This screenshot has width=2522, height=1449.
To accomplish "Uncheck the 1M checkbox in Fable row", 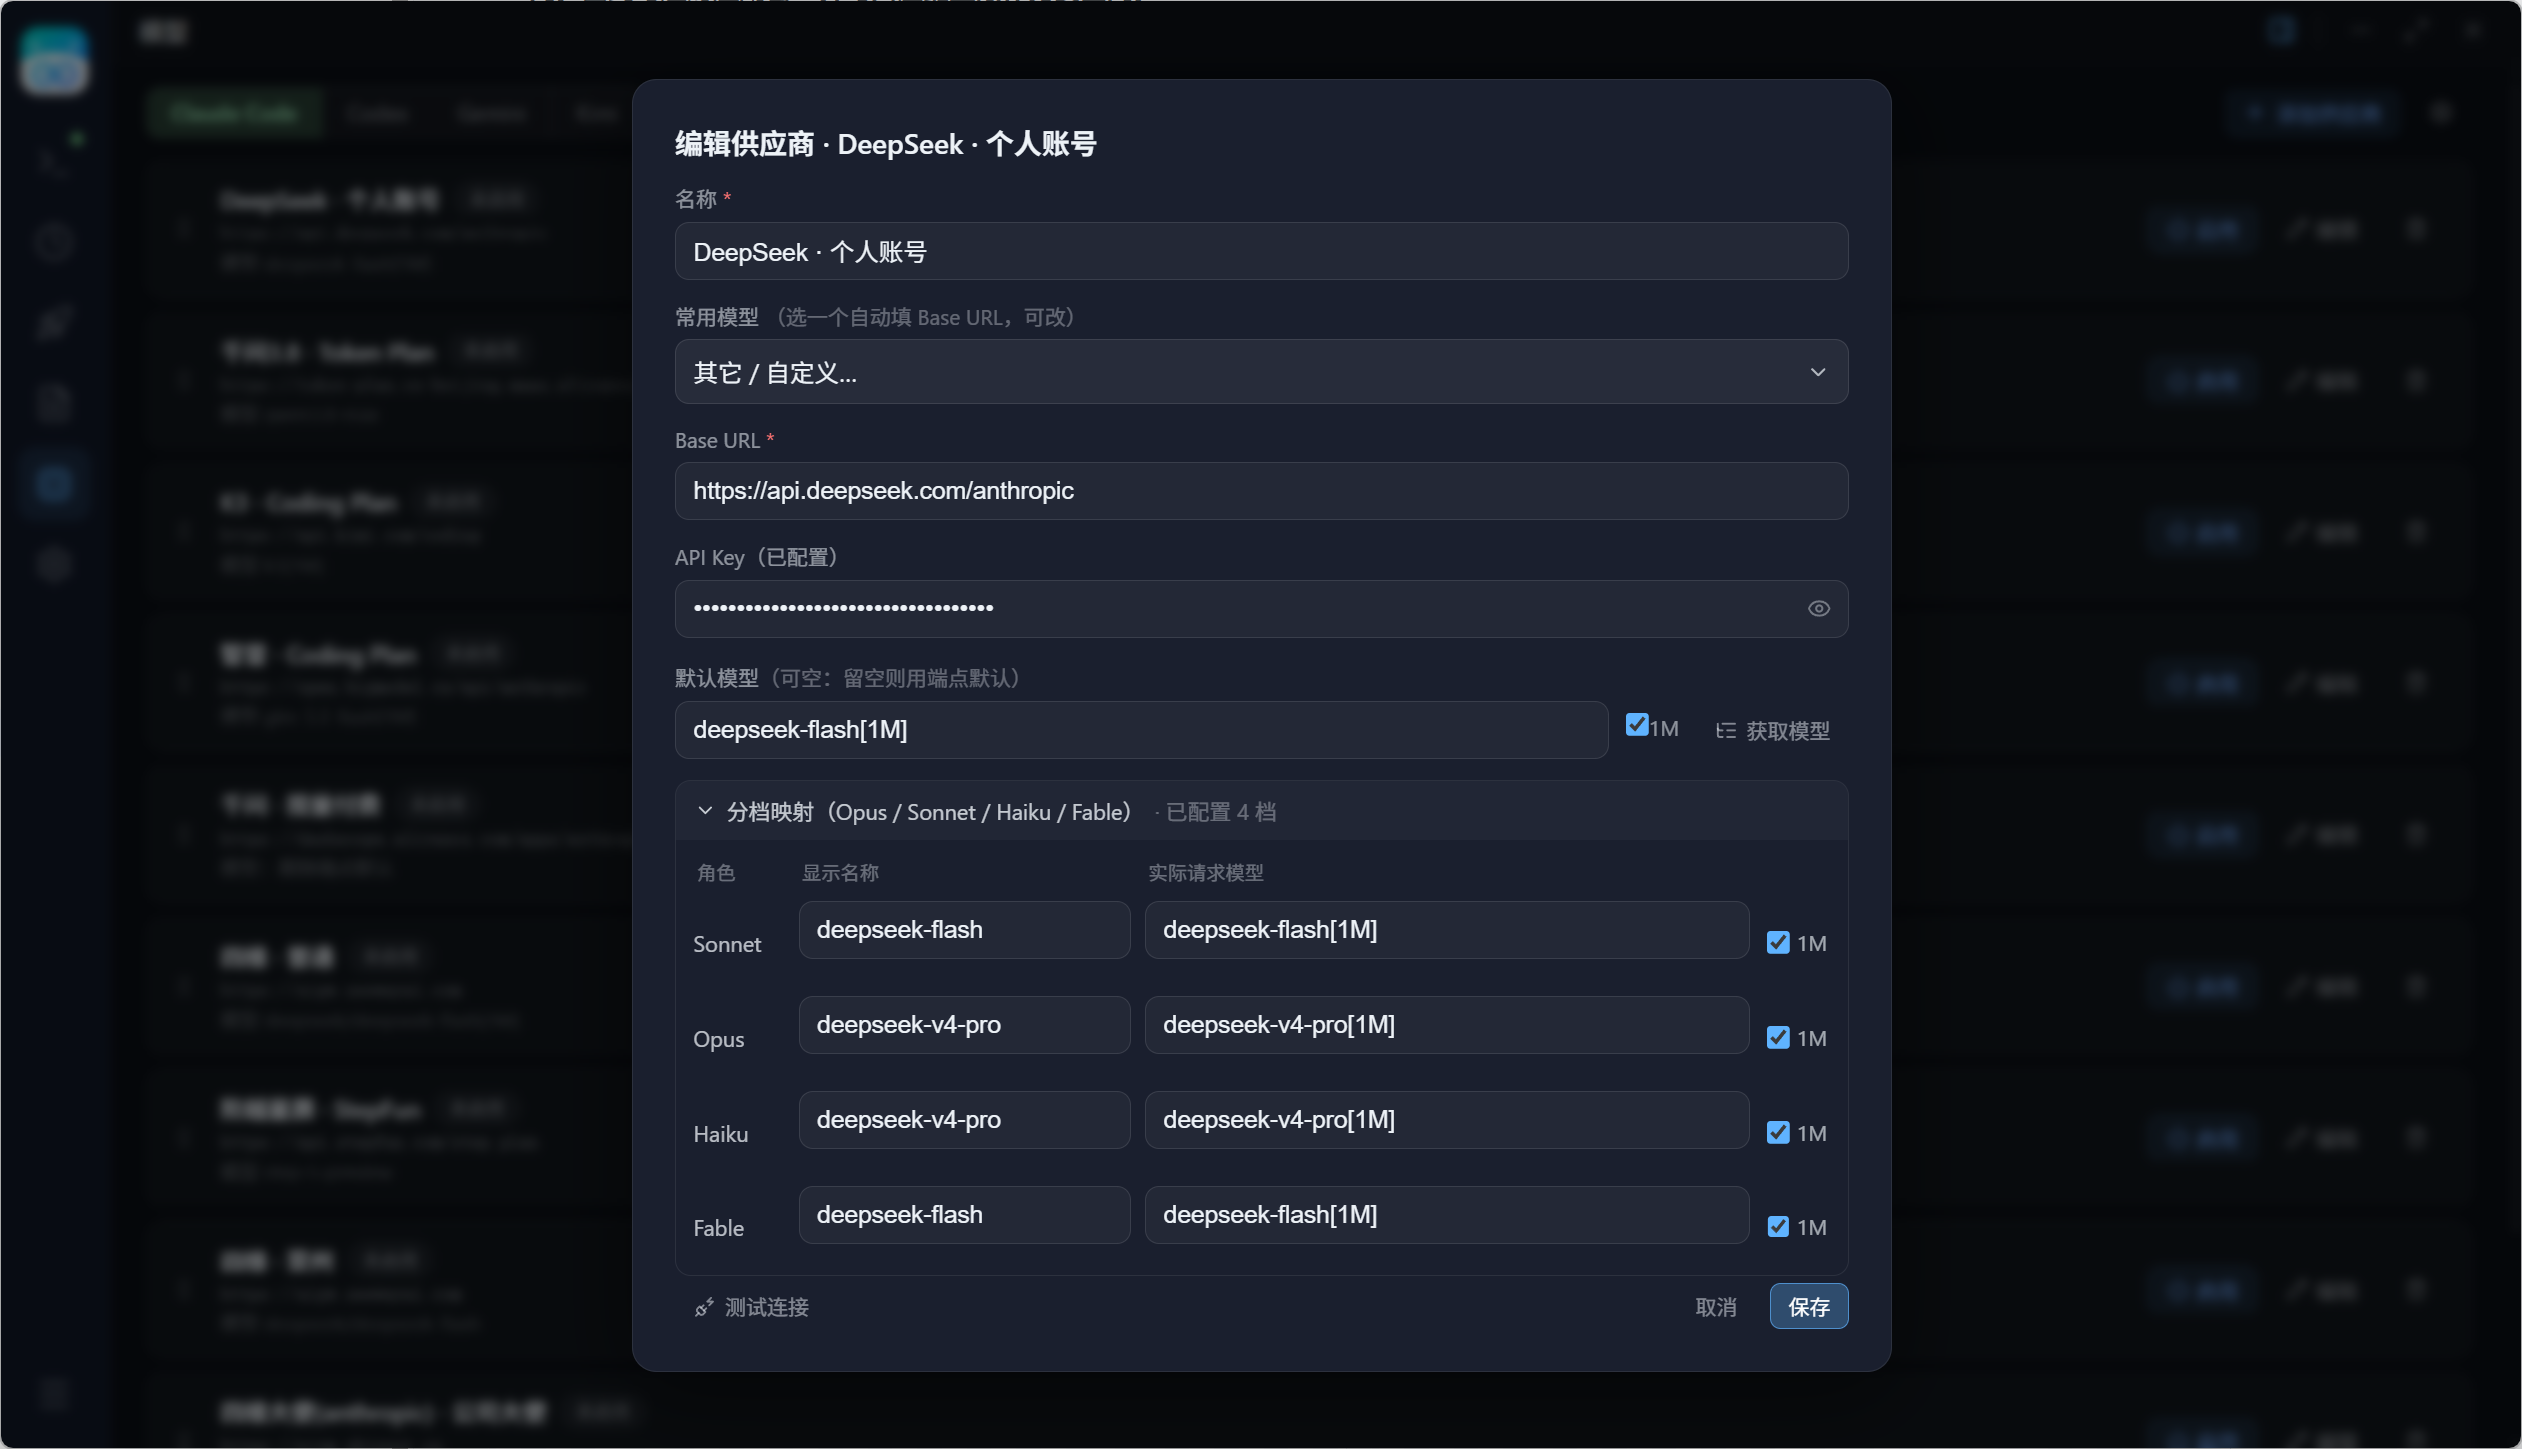I will [1777, 1227].
